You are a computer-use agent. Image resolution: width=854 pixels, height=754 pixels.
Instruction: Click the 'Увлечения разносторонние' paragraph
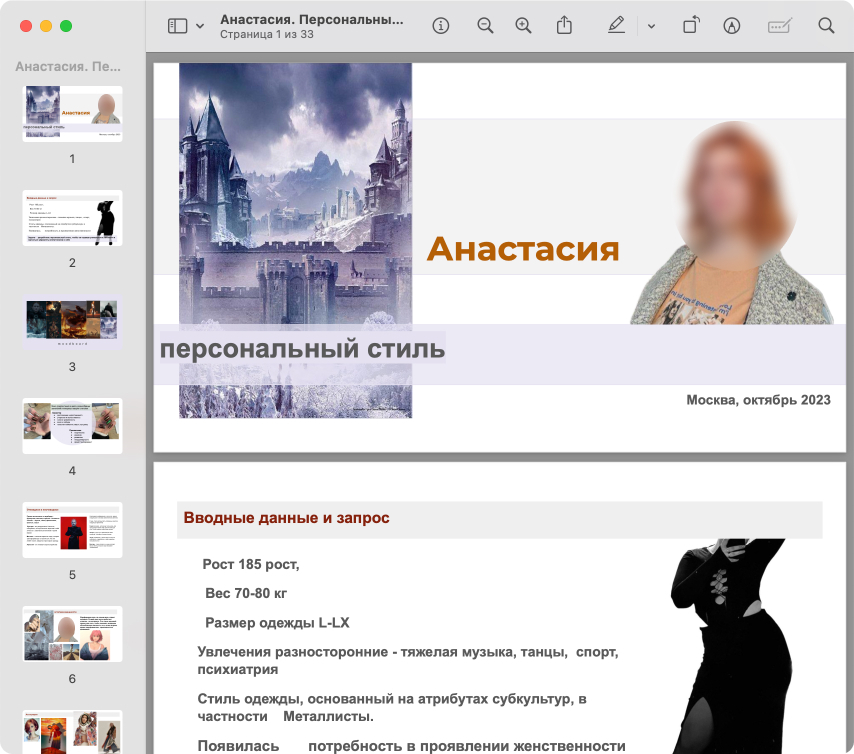pos(408,660)
